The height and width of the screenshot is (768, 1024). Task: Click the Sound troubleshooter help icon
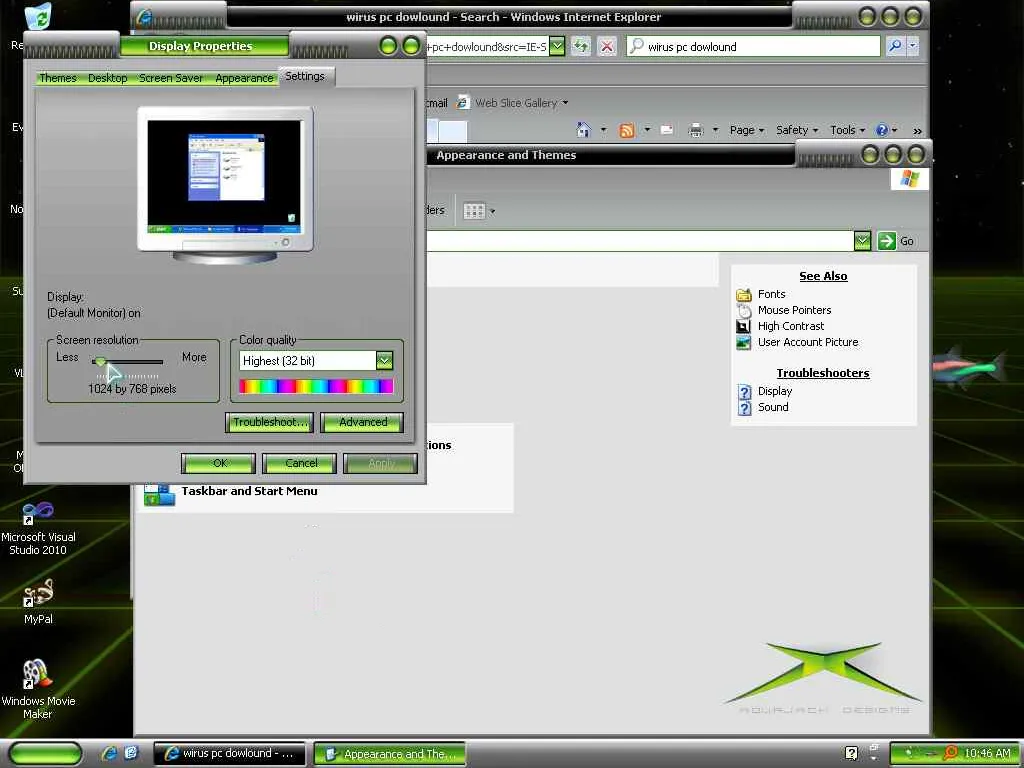click(744, 408)
